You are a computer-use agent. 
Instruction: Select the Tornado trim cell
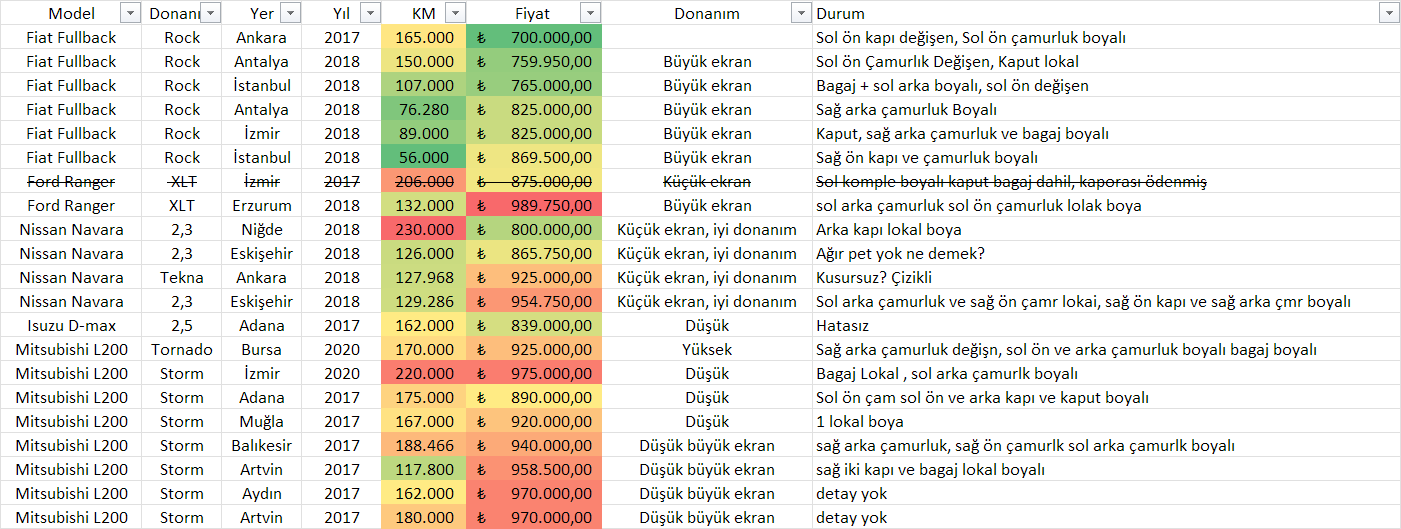(182, 349)
